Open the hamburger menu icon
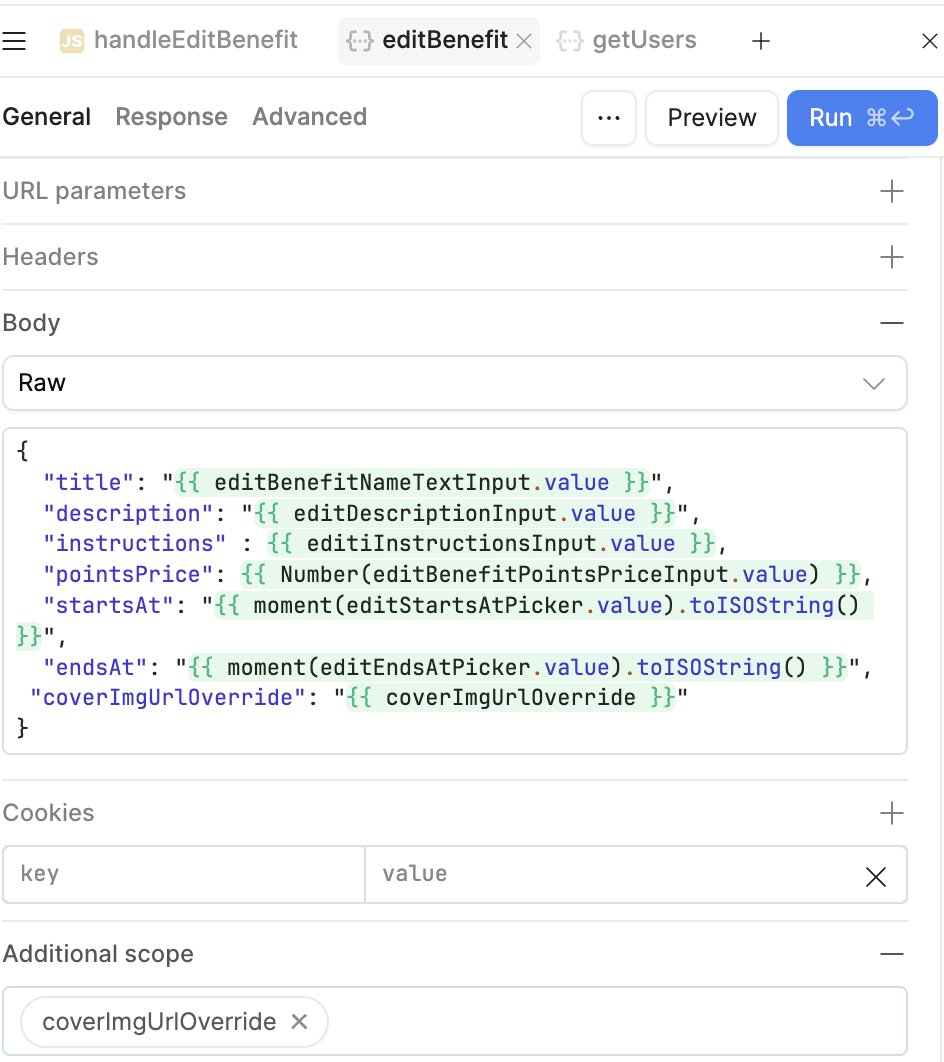 click(14, 41)
